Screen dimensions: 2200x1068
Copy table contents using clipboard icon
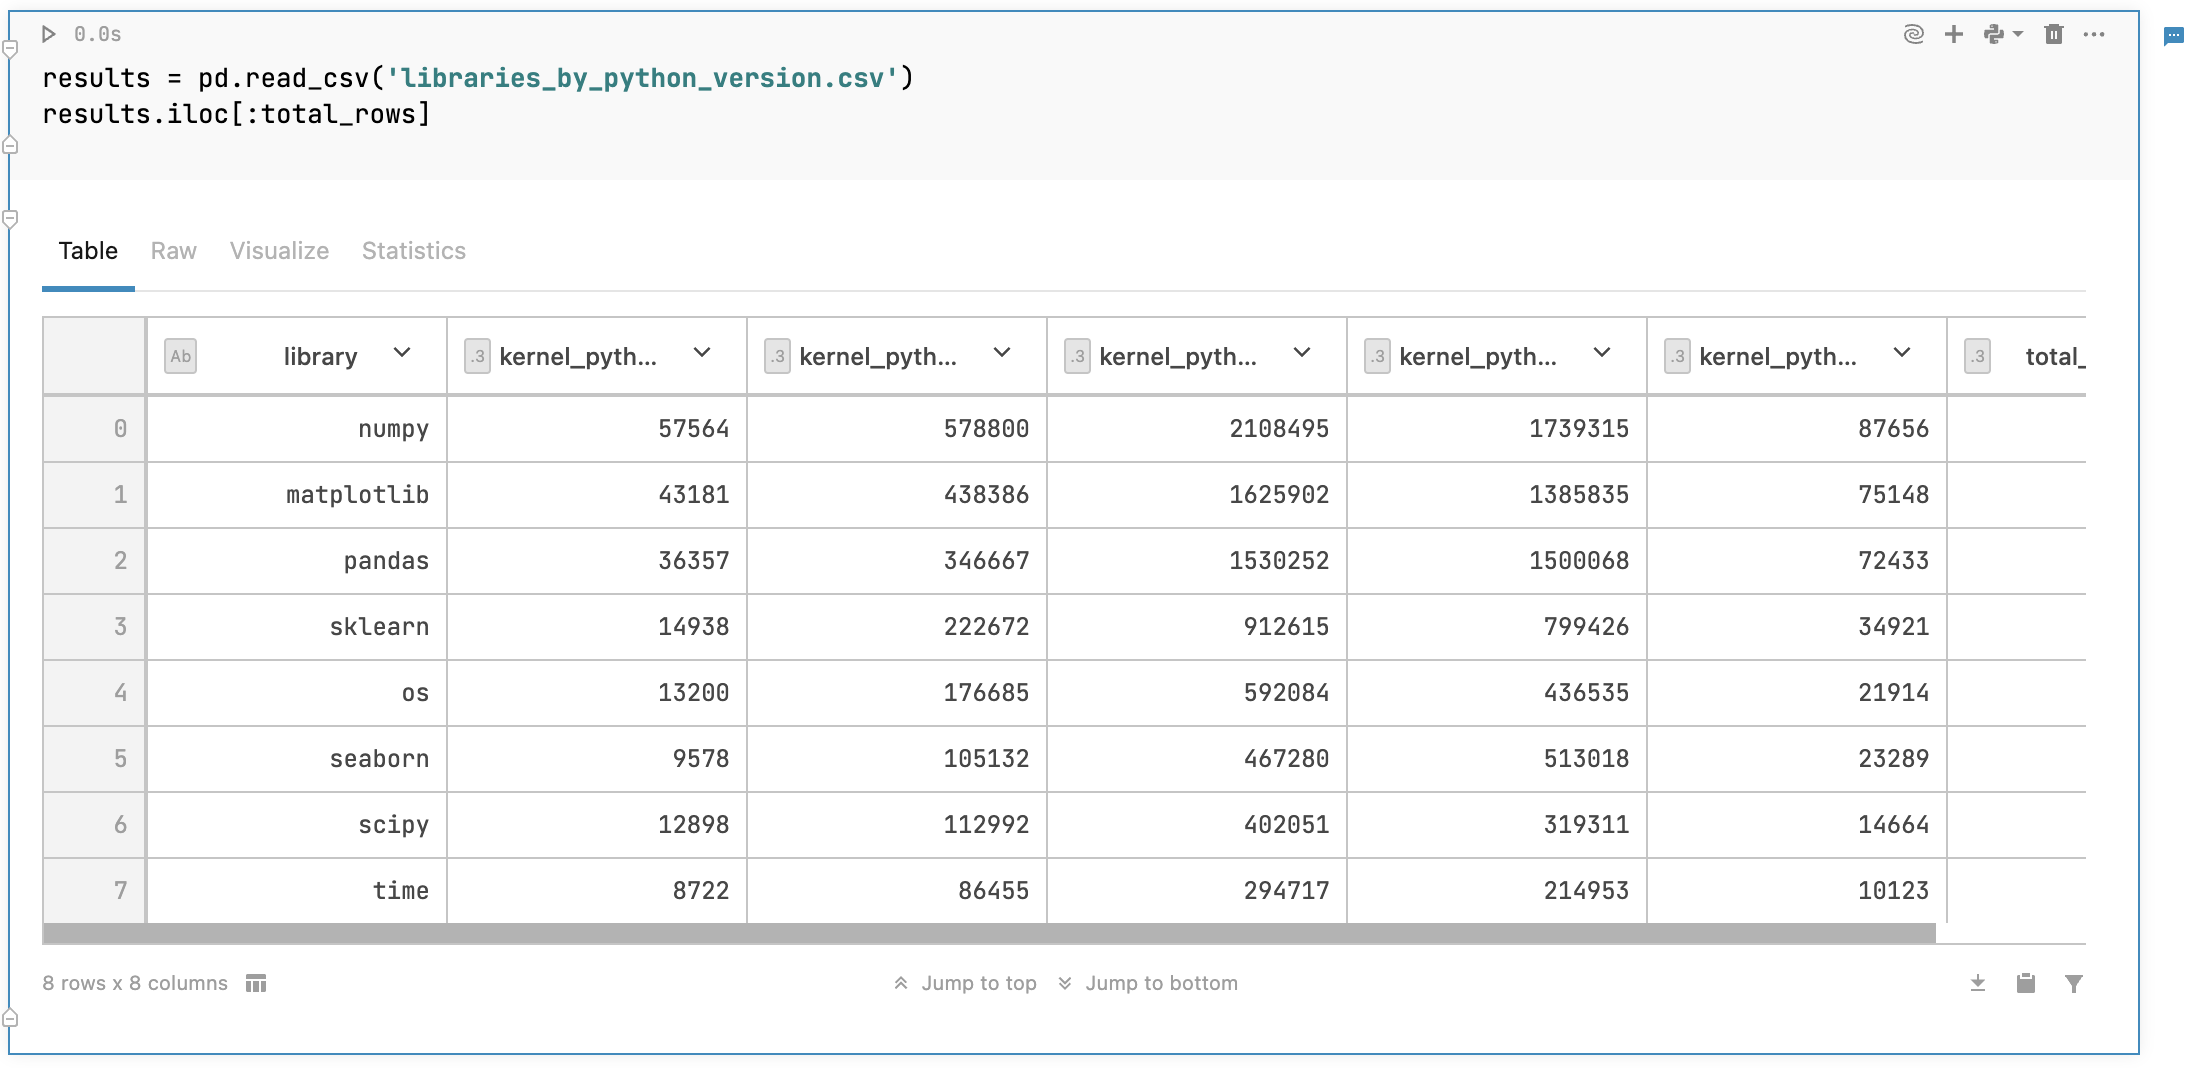tap(2026, 983)
